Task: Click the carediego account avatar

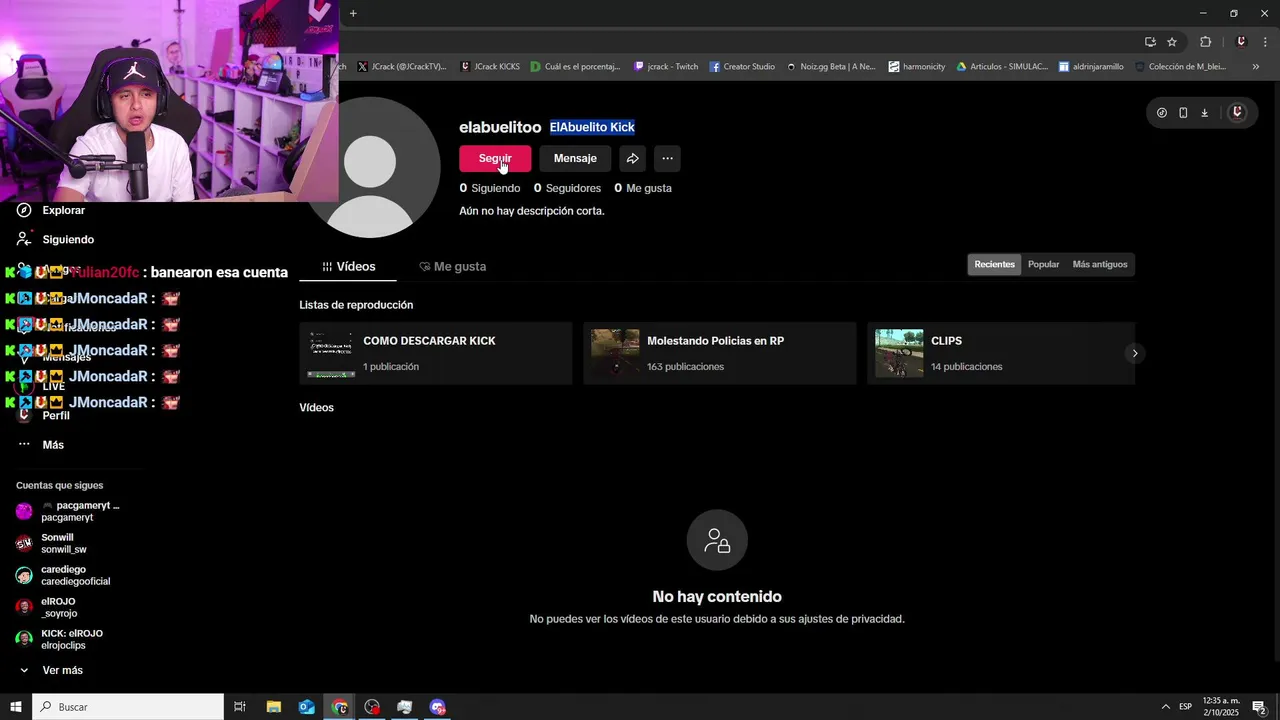Action: pyautogui.click(x=24, y=575)
